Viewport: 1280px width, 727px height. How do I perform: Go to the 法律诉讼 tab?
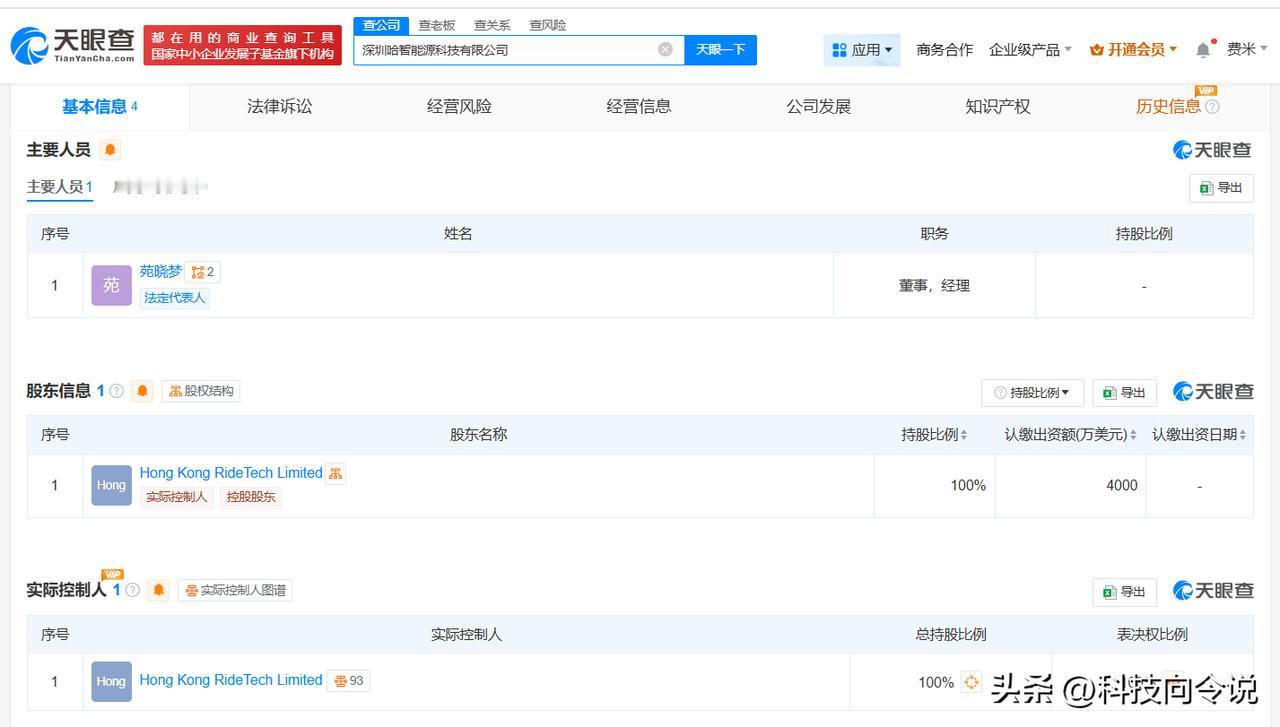pyautogui.click(x=279, y=107)
